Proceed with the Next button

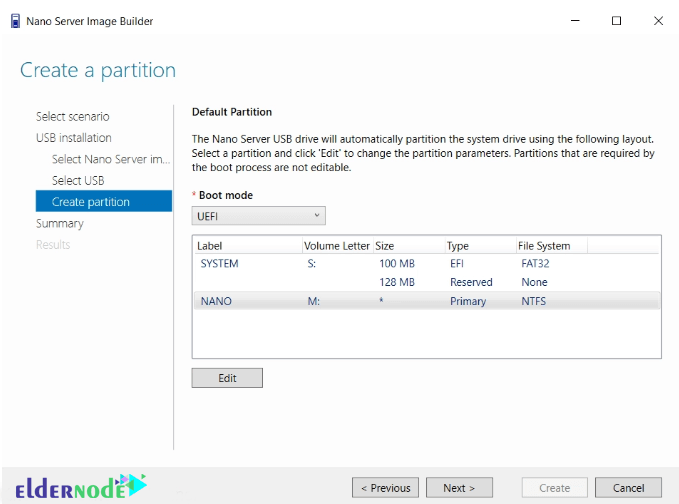coord(459,488)
